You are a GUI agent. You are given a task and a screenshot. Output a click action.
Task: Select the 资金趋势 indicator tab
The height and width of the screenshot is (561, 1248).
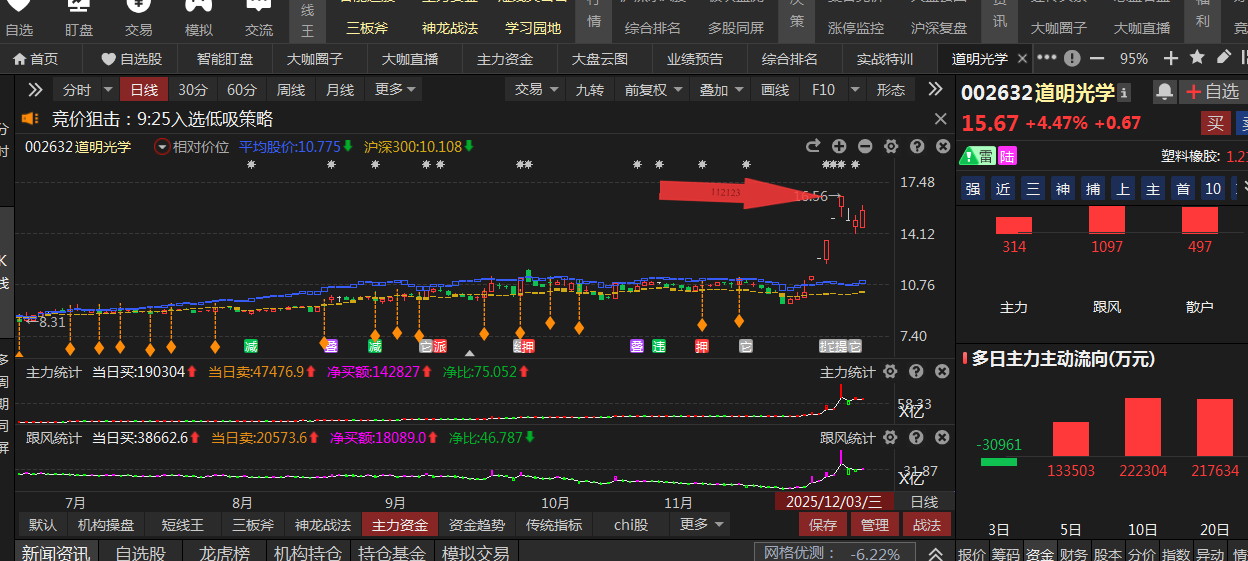pyautogui.click(x=477, y=524)
